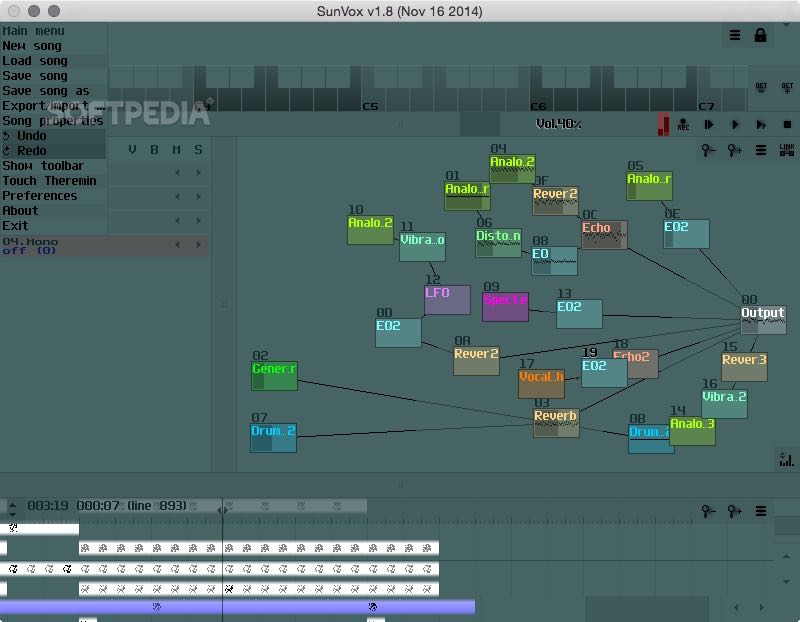Toggle the LINK modules button
Image resolution: width=800 pixels, height=622 pixels.
coord(787,150)
